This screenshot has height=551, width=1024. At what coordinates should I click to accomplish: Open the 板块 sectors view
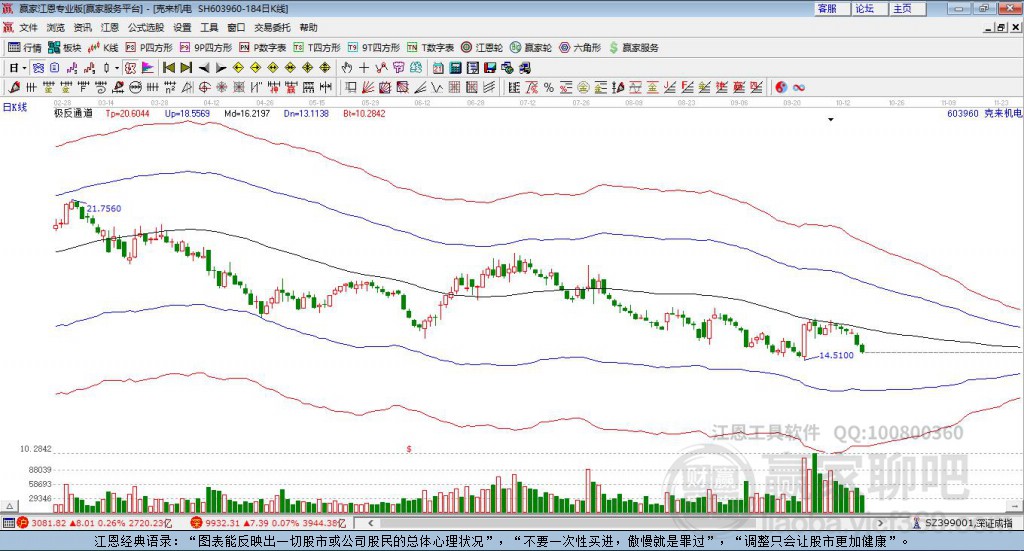(x=64, y=48)
